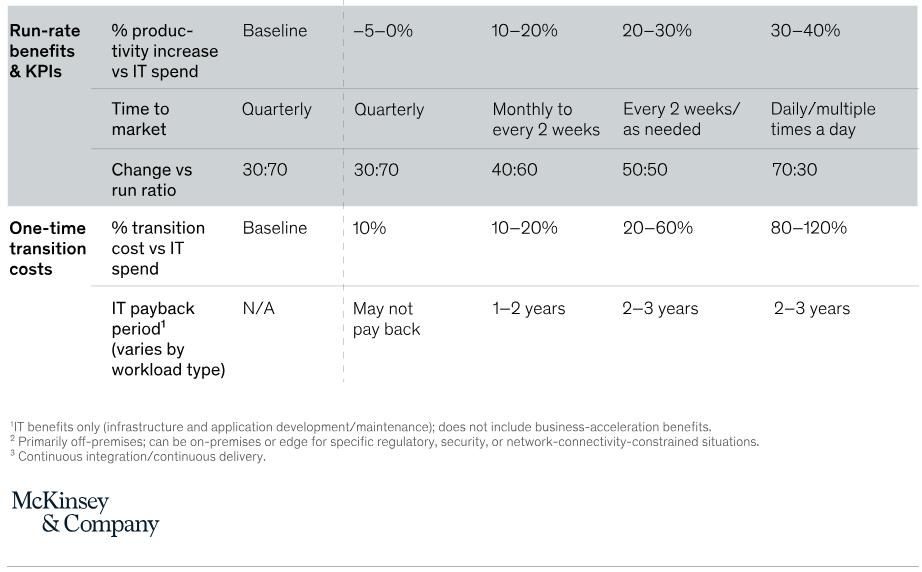
Task: Click the McKinsey & Company logo
Action: (x=85, y=513)
